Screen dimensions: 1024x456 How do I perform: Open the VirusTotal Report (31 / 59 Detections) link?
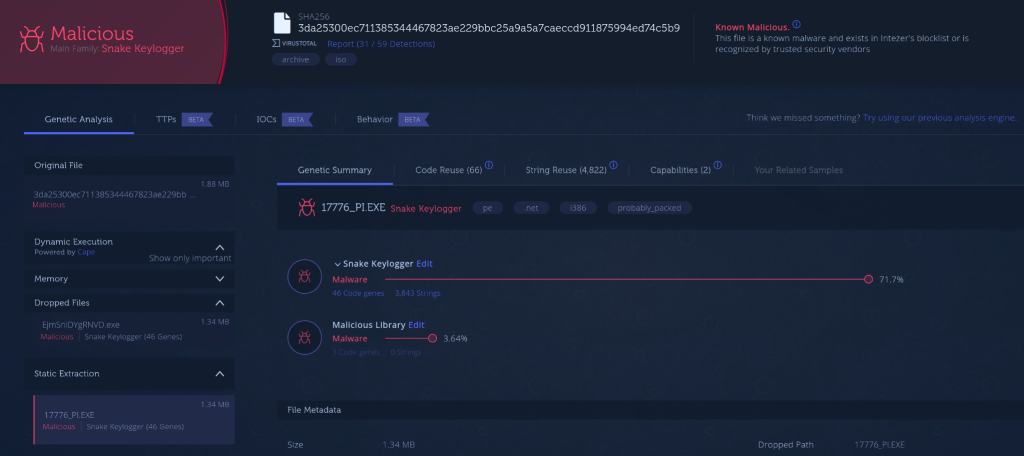[x=381, y=44]
